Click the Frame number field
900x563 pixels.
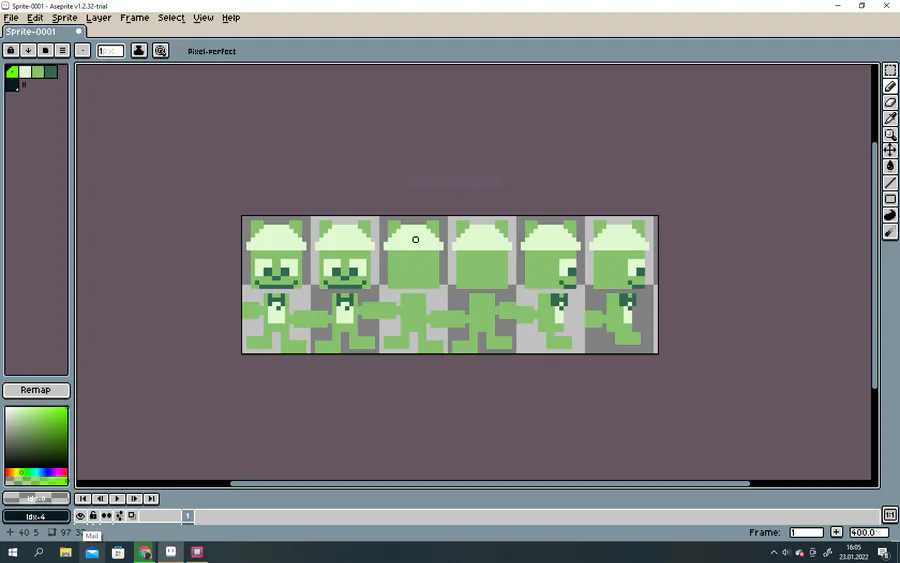point(806,533)
